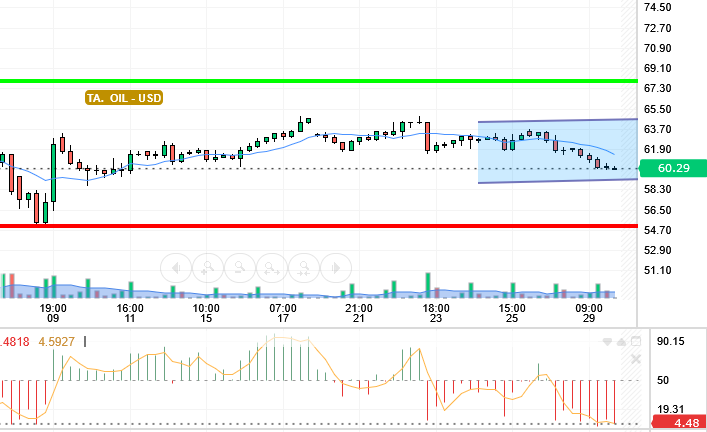Click the TA. OIL - USD label
Screen dimensions: 707x432
tap(124, 98)
